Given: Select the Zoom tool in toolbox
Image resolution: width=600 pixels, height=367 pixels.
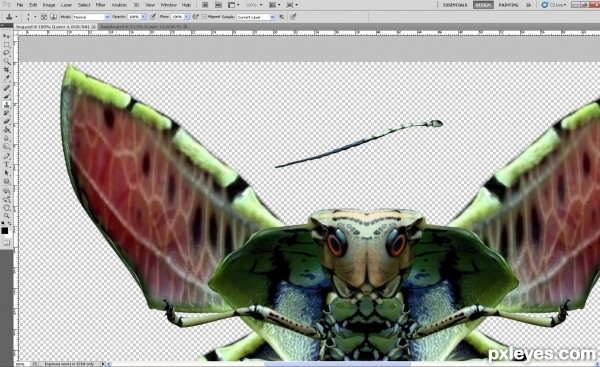Looking at the screenshot, I should (7, 216).
